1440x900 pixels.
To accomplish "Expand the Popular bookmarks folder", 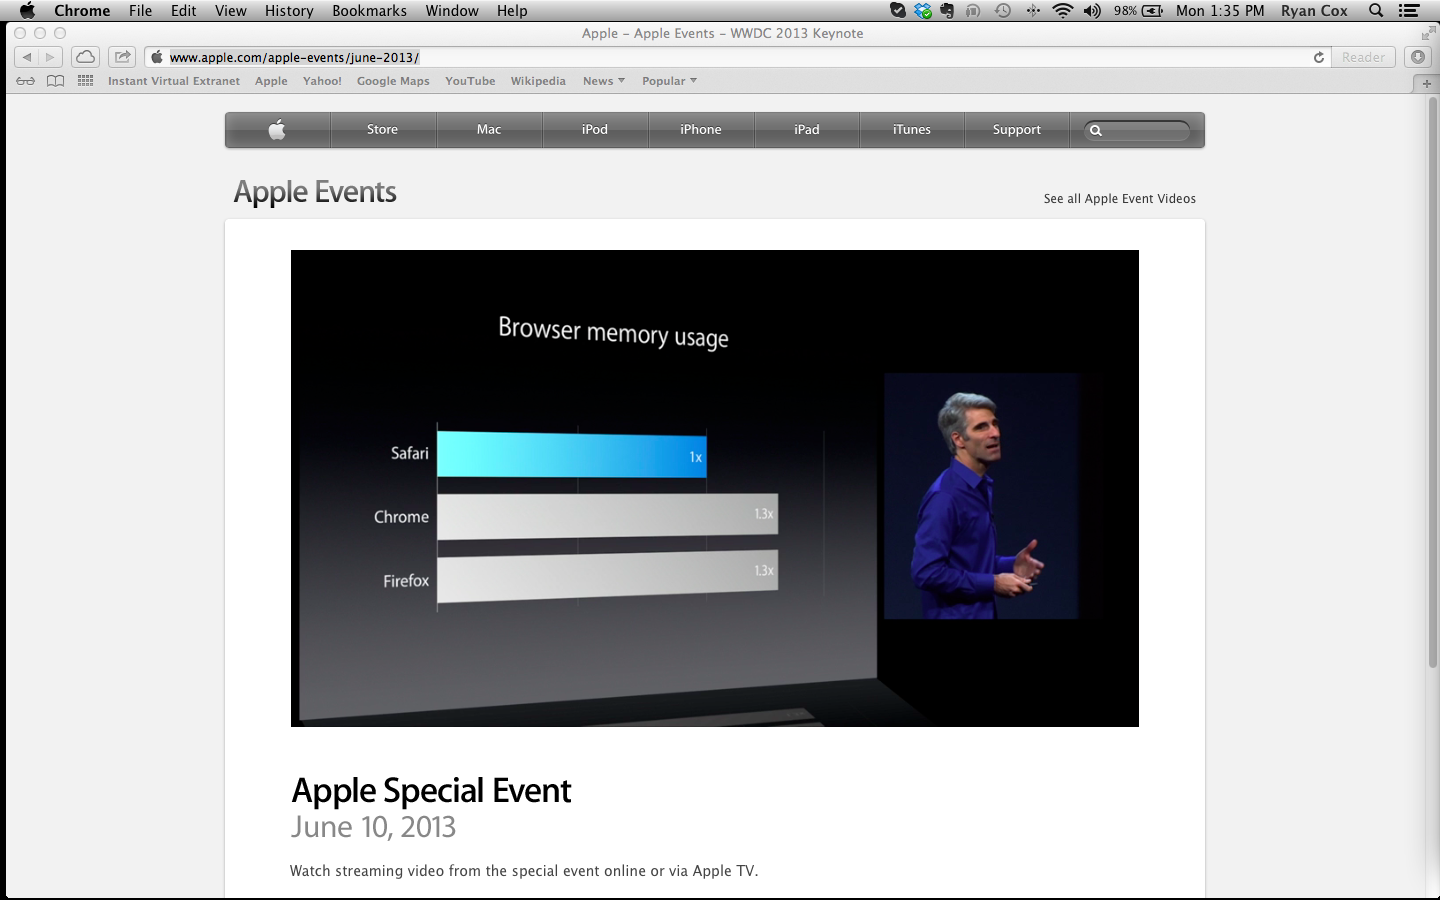I will coord(669,81).
